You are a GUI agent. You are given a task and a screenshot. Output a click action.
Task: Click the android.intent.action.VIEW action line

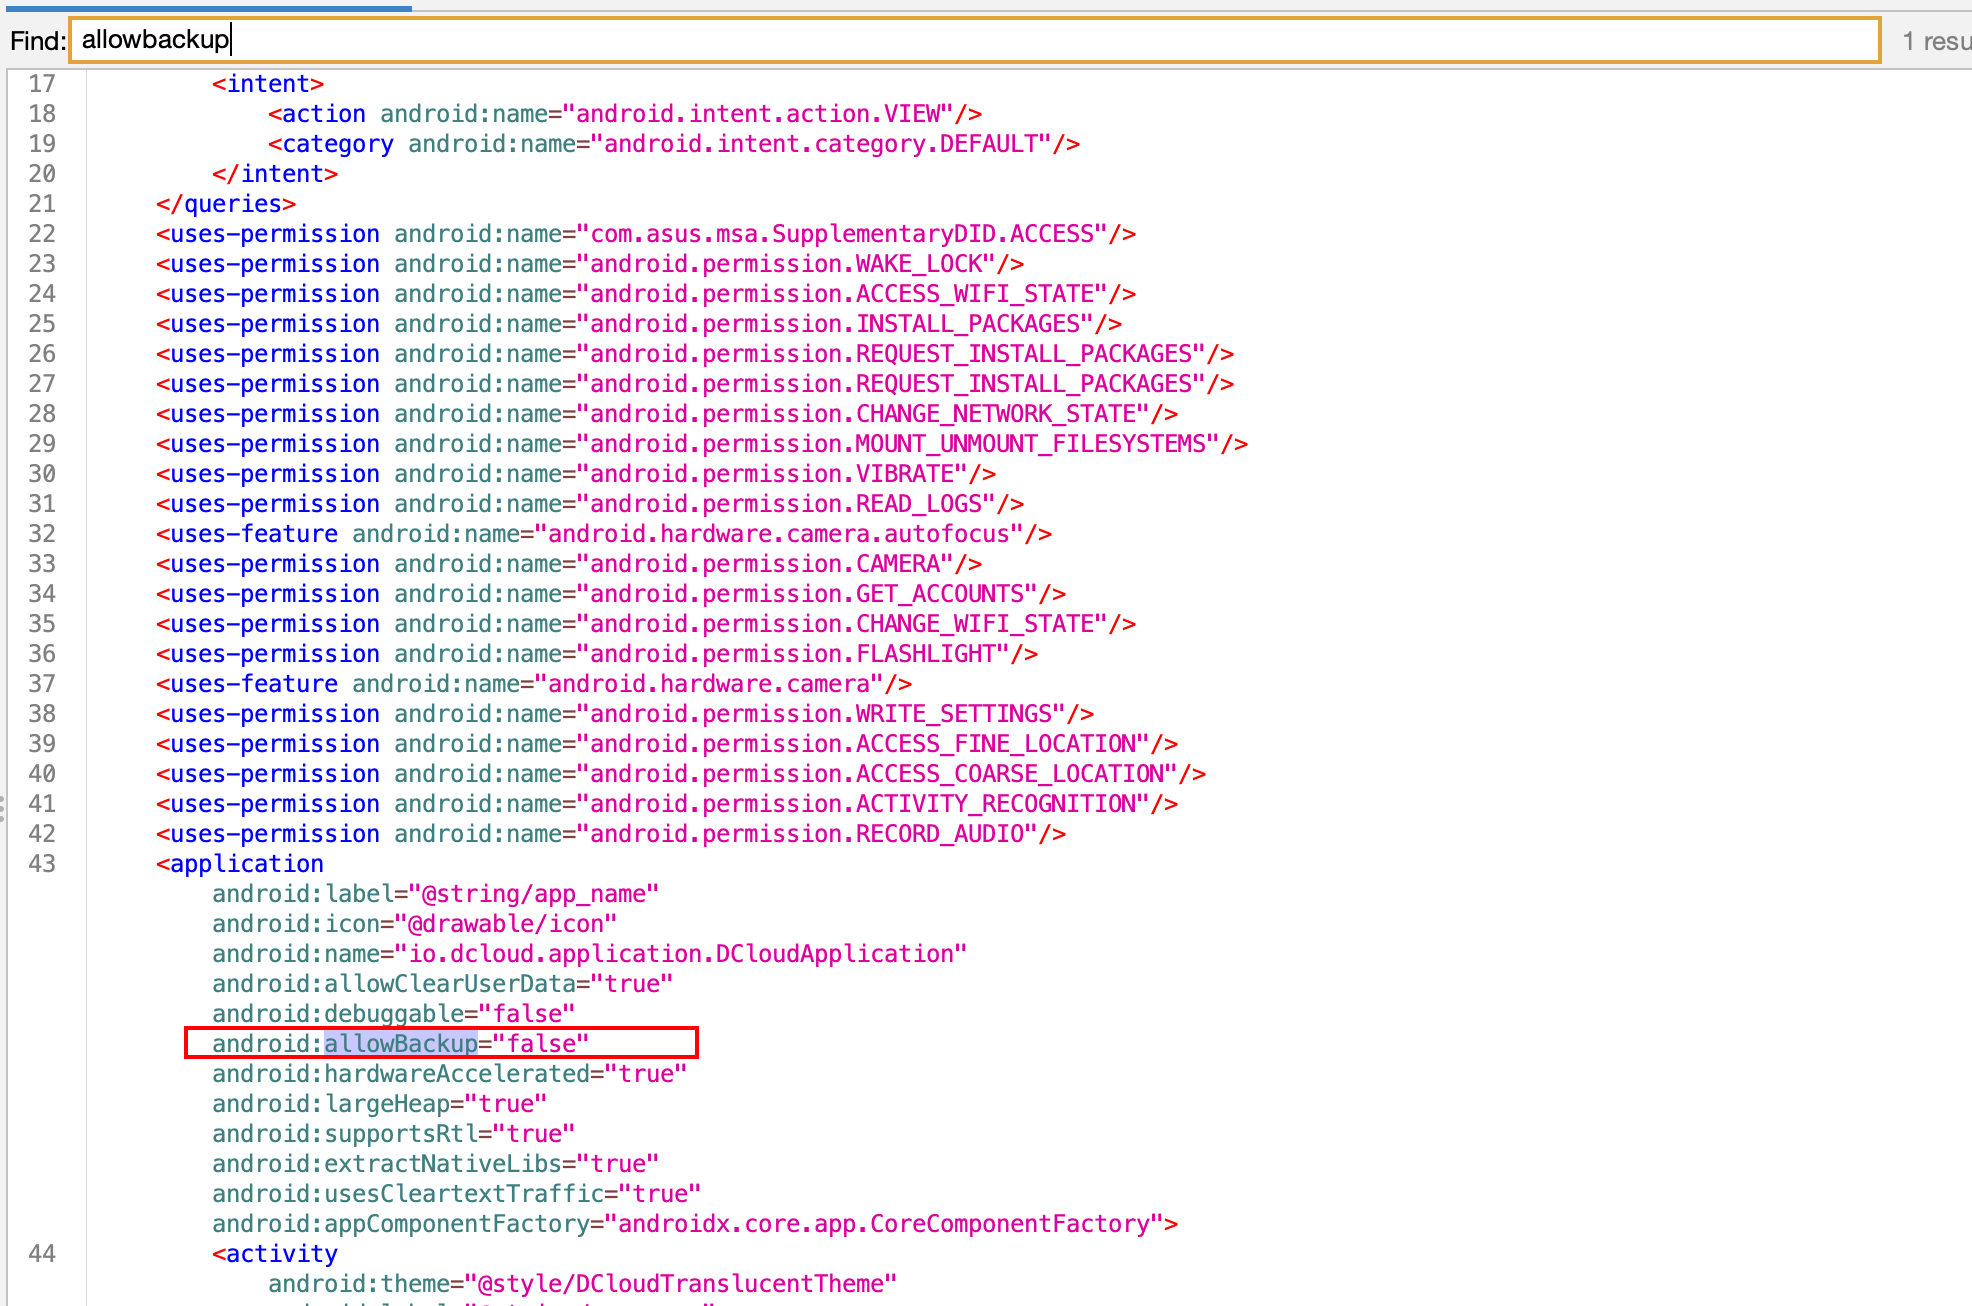coord(625,114)
